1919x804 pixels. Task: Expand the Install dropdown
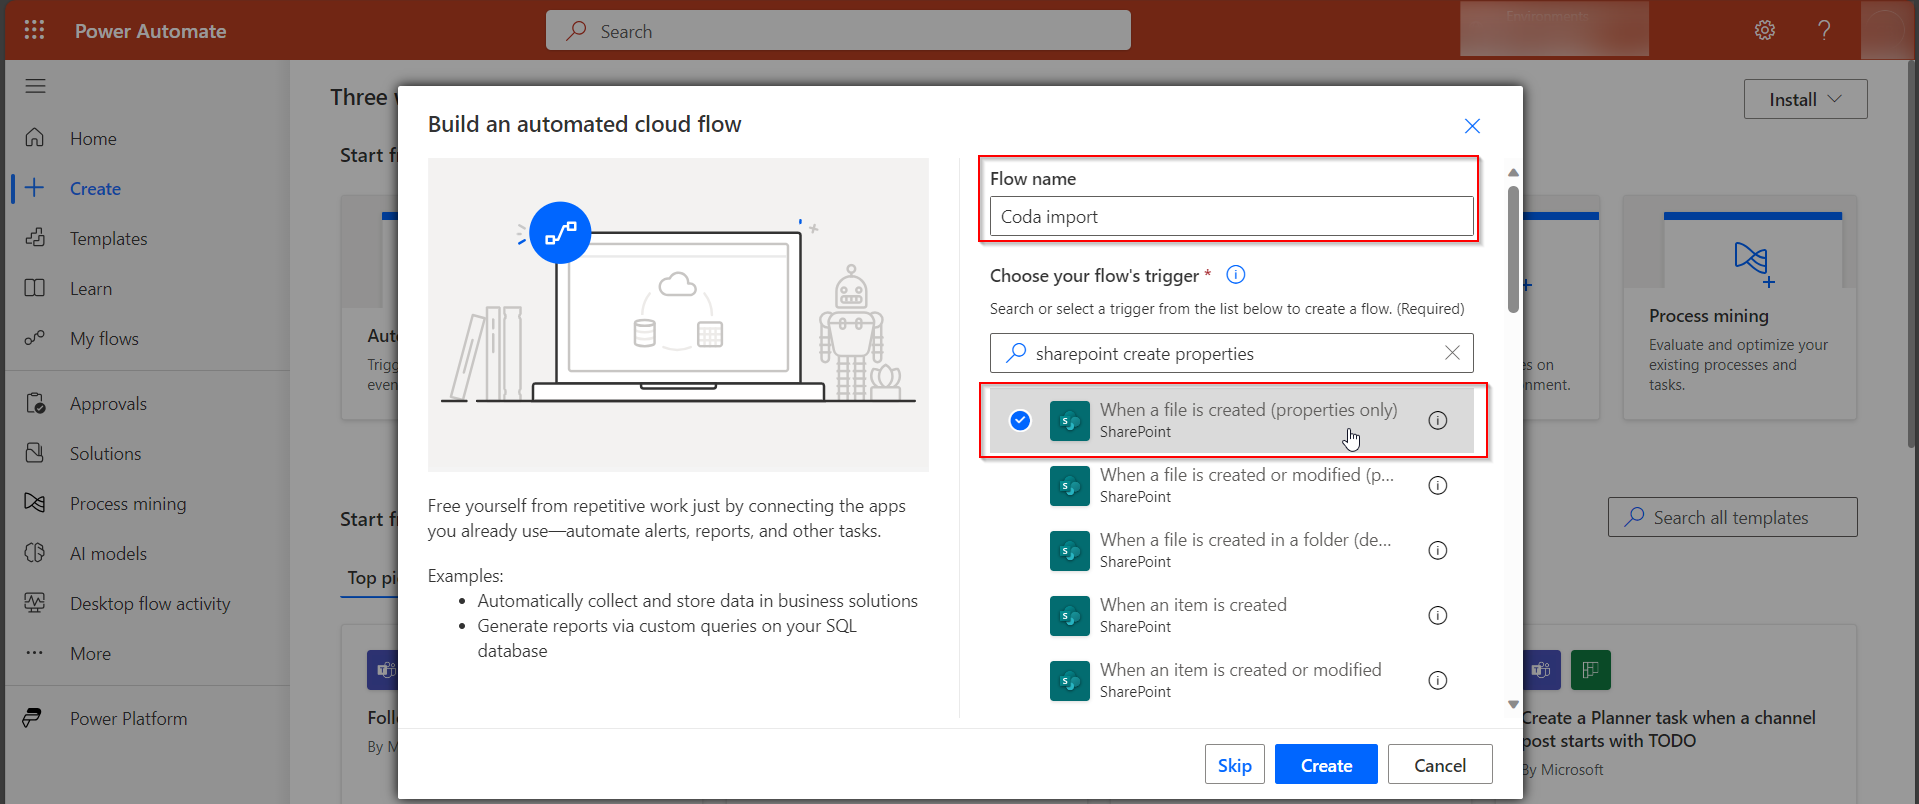coord(1804,99)
